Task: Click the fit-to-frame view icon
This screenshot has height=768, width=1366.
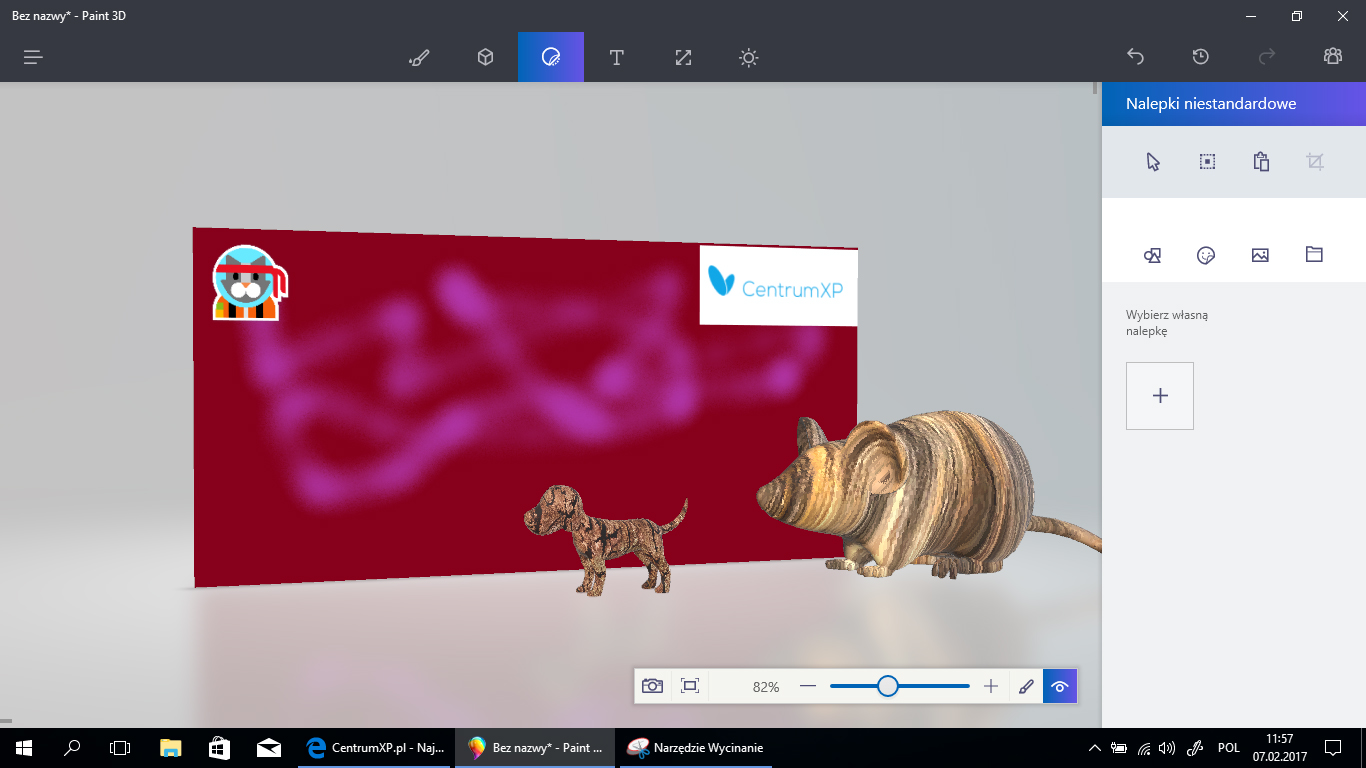Action: [689, 686]
